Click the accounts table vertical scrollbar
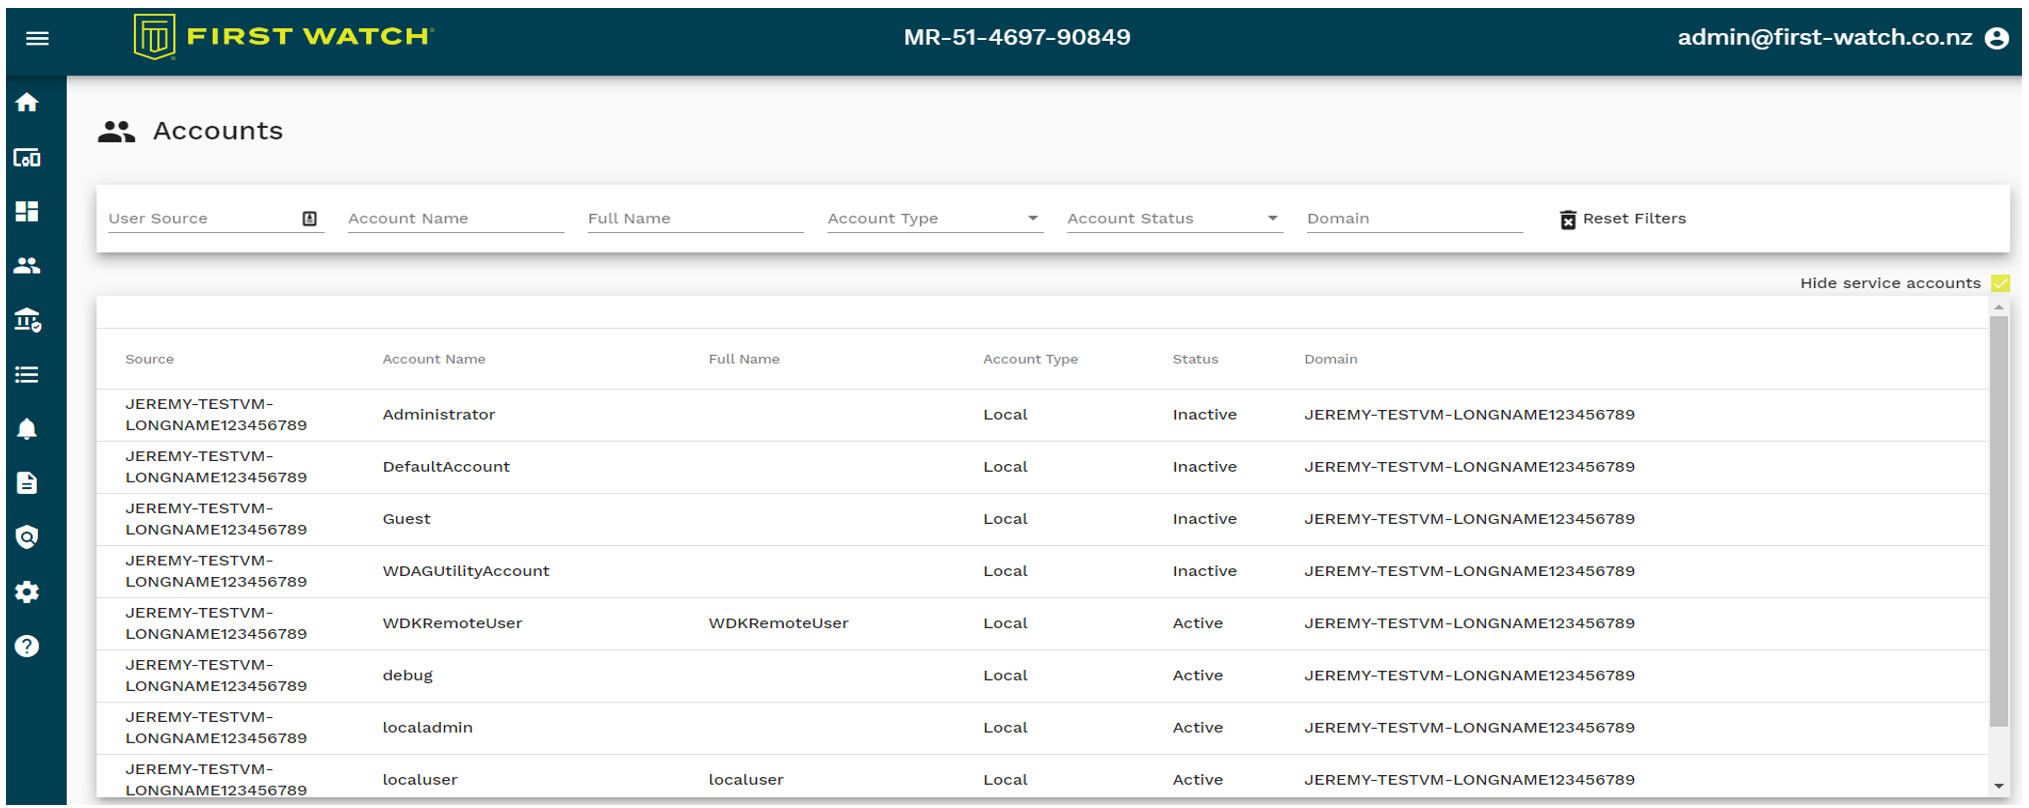Image resolution: width=2029 pixels, height=808 pixels. click(1998, 520)
